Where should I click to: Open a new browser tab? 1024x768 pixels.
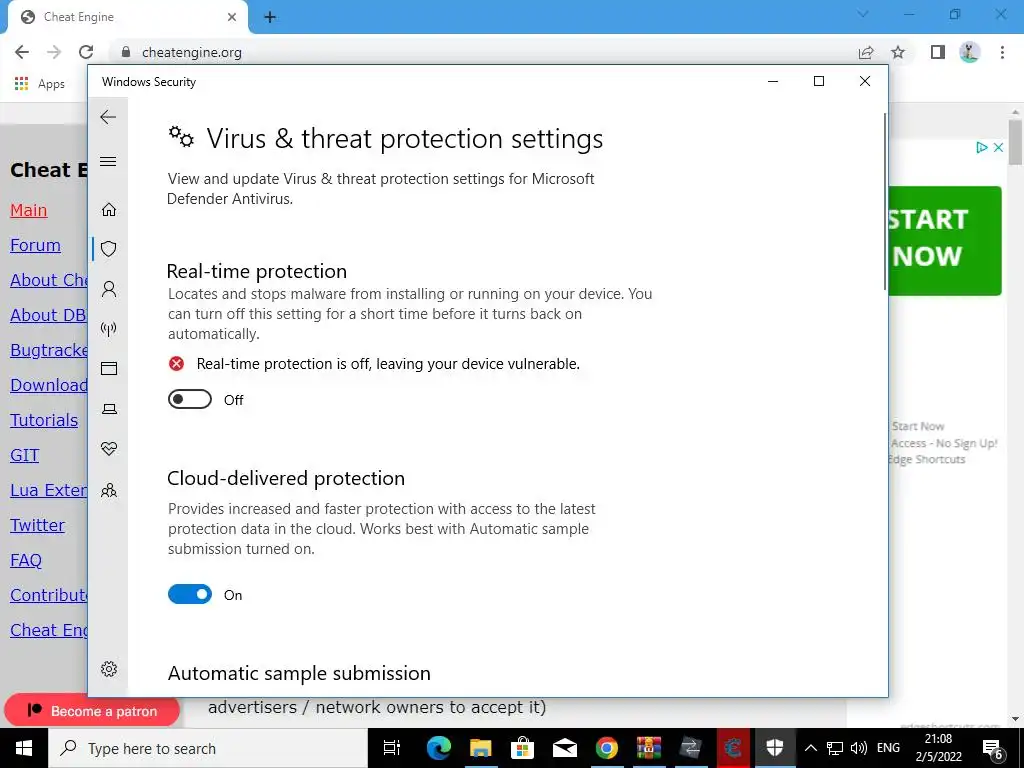270,18
